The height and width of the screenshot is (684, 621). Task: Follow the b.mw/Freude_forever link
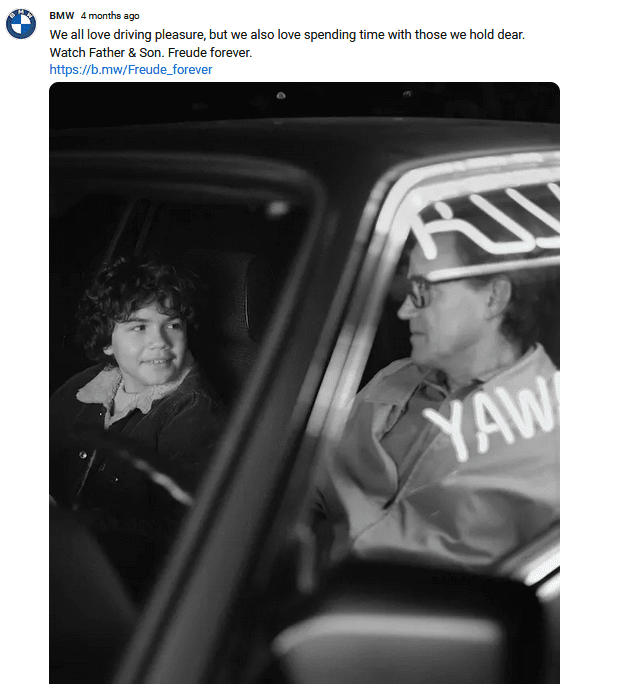click(131, 70)
